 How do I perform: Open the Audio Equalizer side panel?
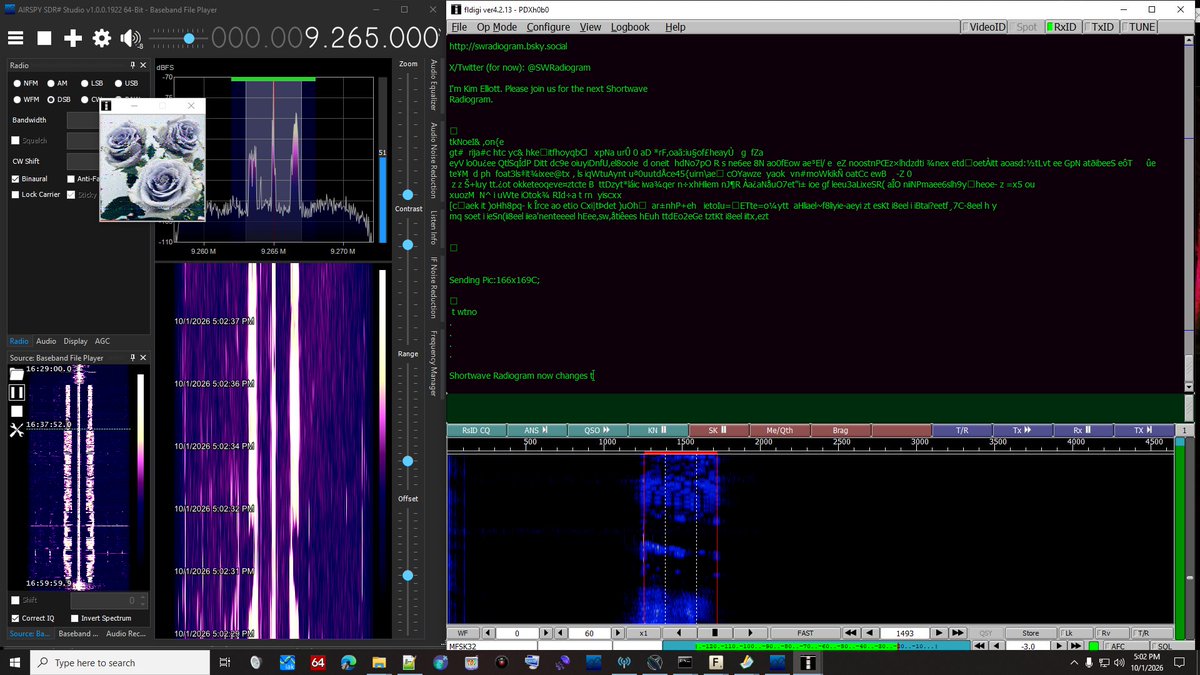[x=434, y=87]
